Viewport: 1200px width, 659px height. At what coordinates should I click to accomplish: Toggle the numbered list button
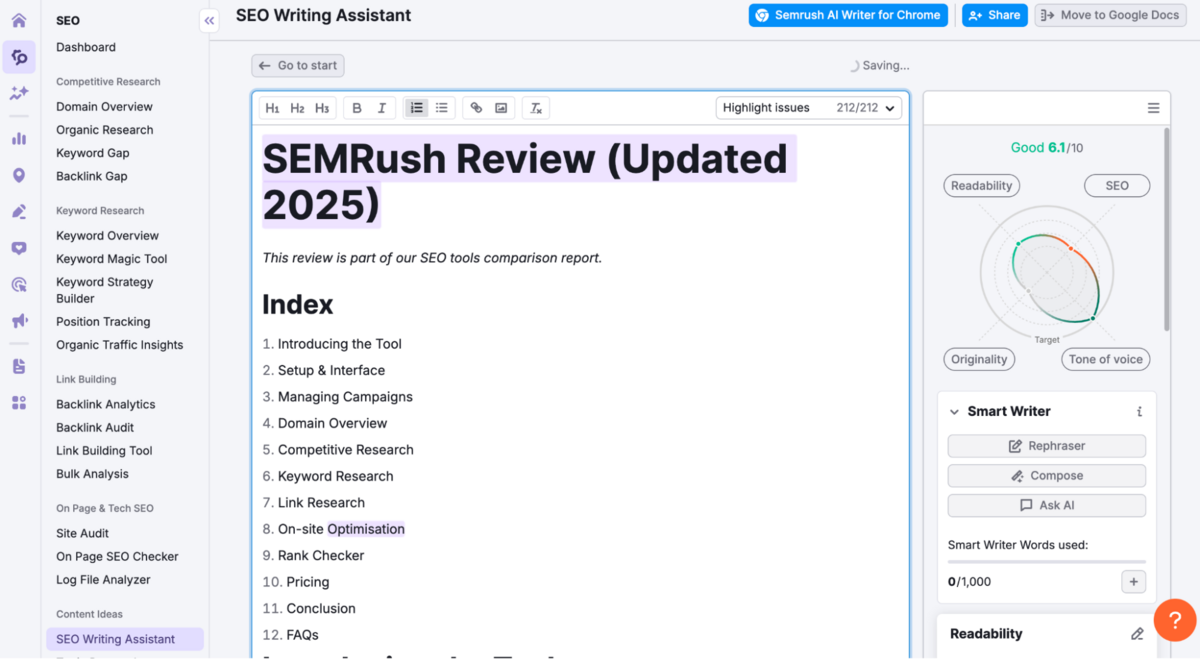(x=416, y=108)
